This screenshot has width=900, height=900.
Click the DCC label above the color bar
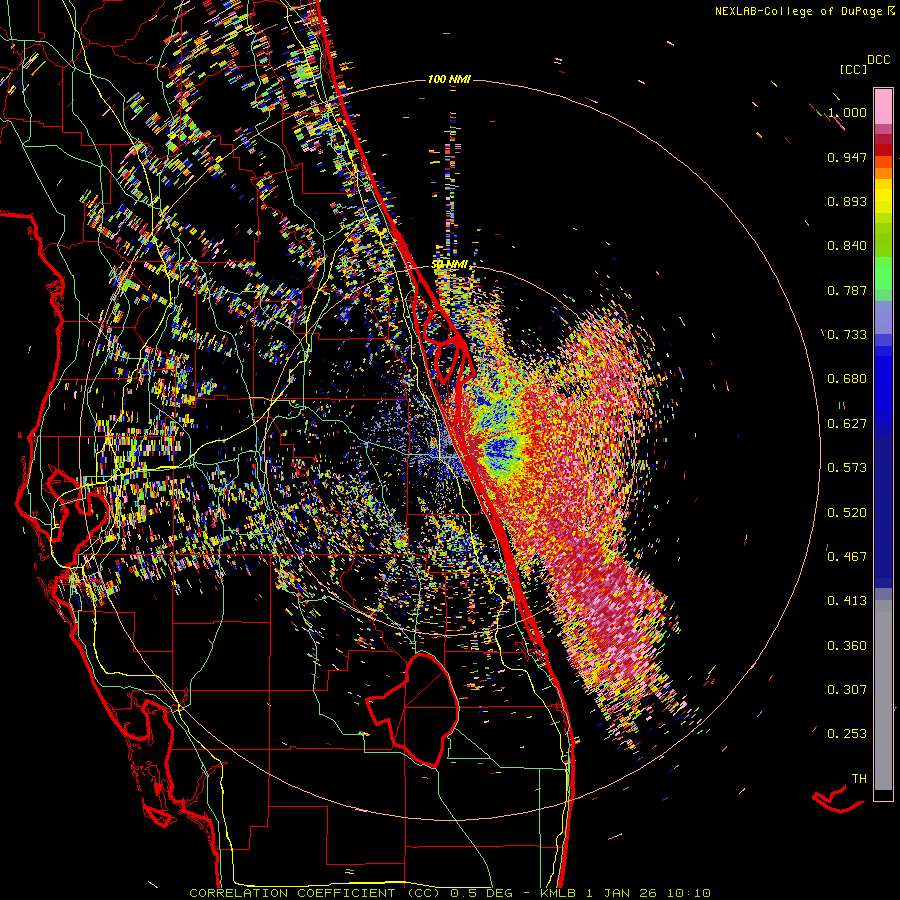[x=879, y=60]
